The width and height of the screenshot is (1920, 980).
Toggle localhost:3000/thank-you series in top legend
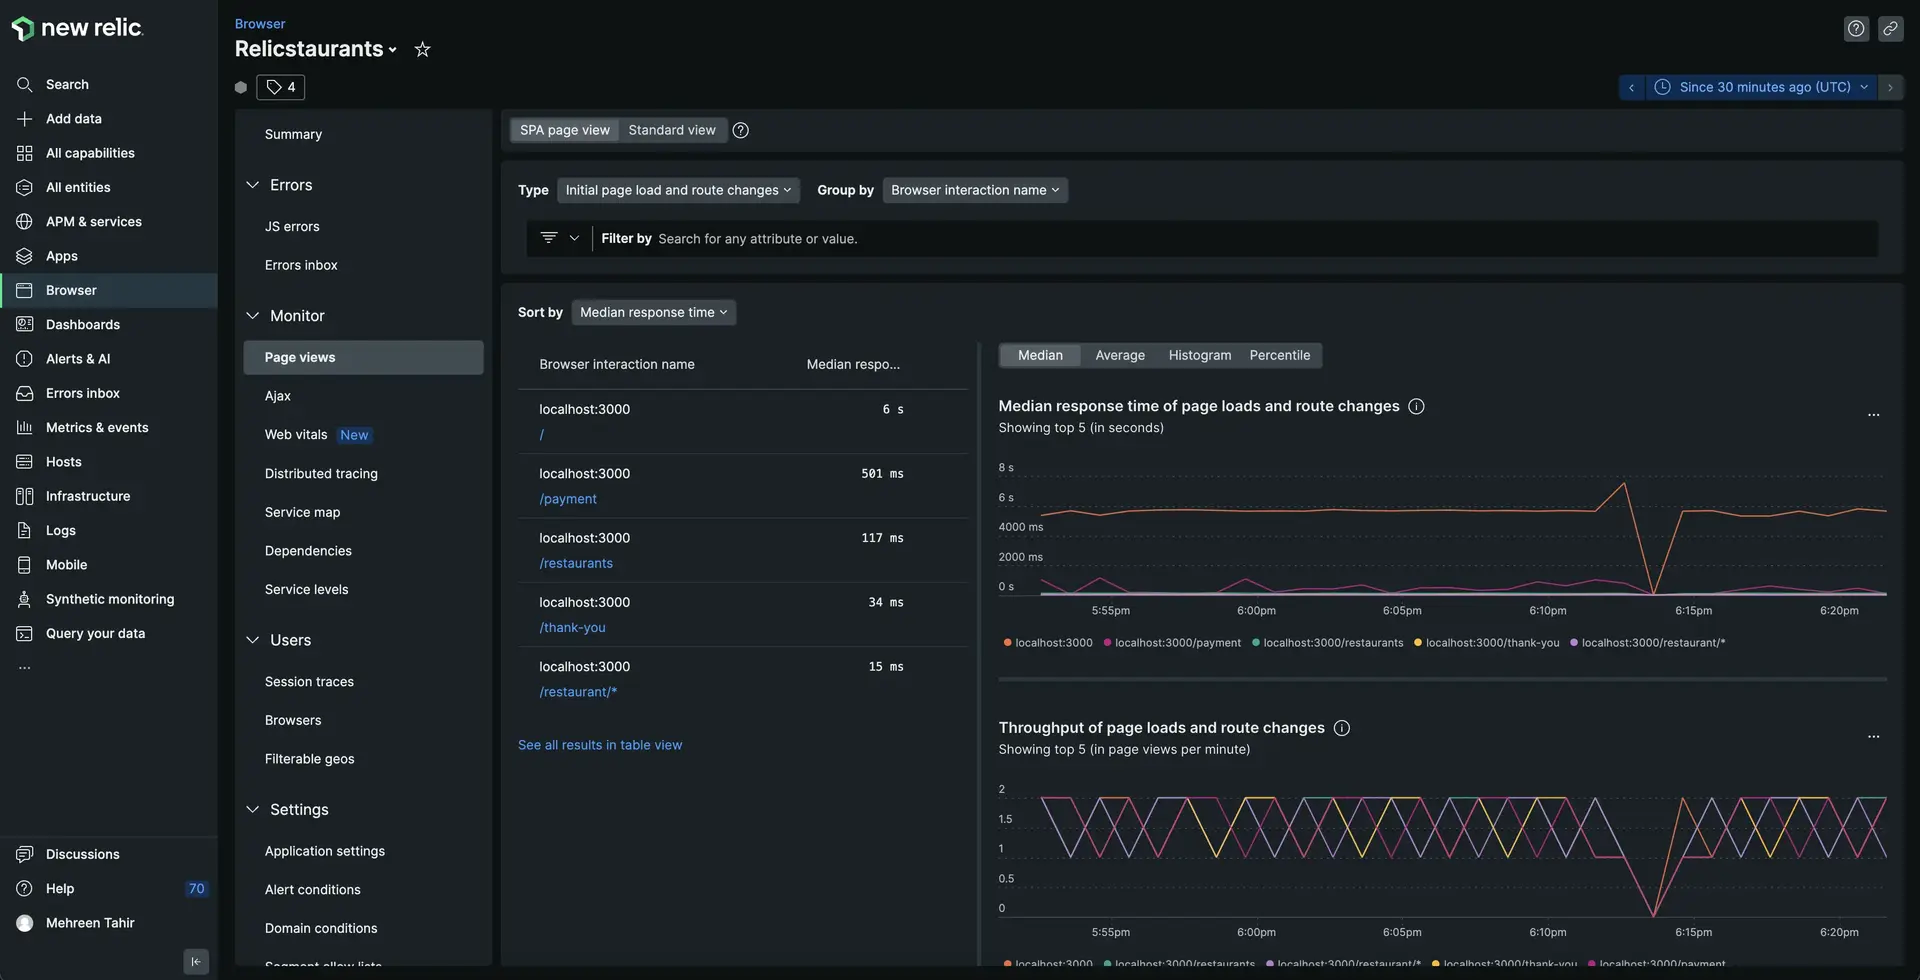[1487, 643]
